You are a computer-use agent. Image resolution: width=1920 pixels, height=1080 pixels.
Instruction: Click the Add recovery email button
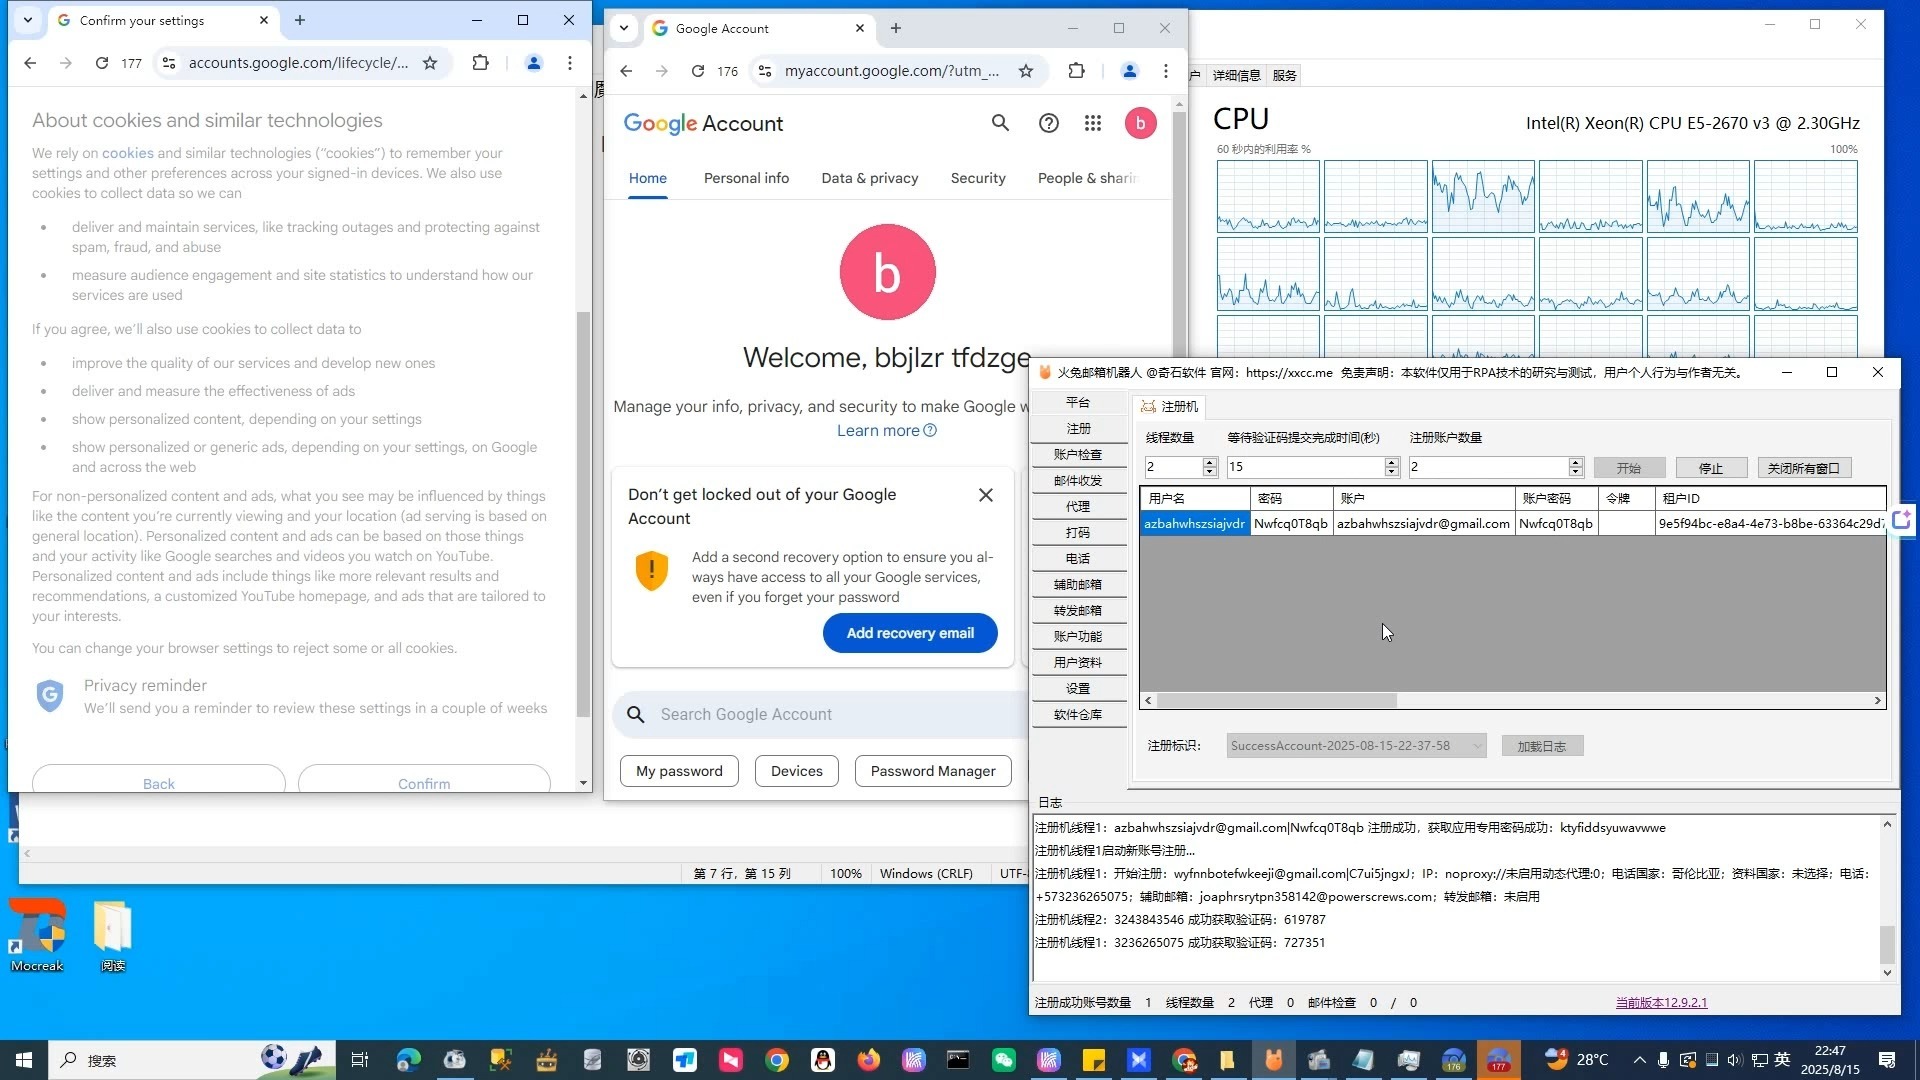pyautogui.click(x=910, y=633)
